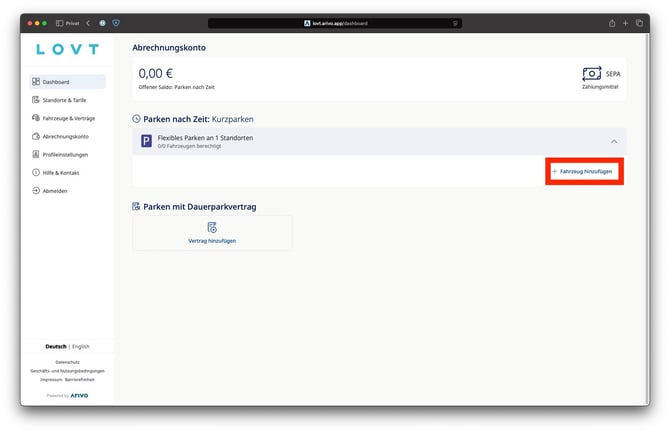The image size is (670, 433).
Task: Click the SEPA Zahlungsmittel icon
Action: tap(592, 74)
